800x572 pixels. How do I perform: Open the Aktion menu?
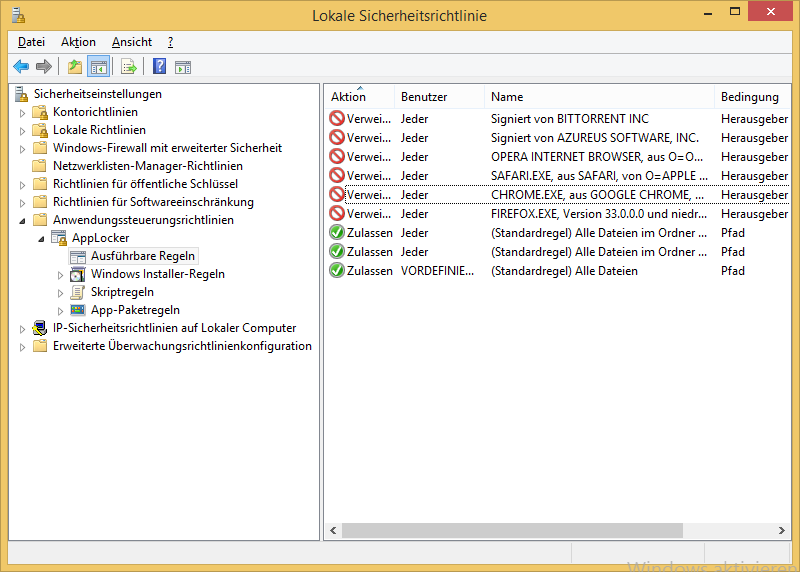pos(78,42)
